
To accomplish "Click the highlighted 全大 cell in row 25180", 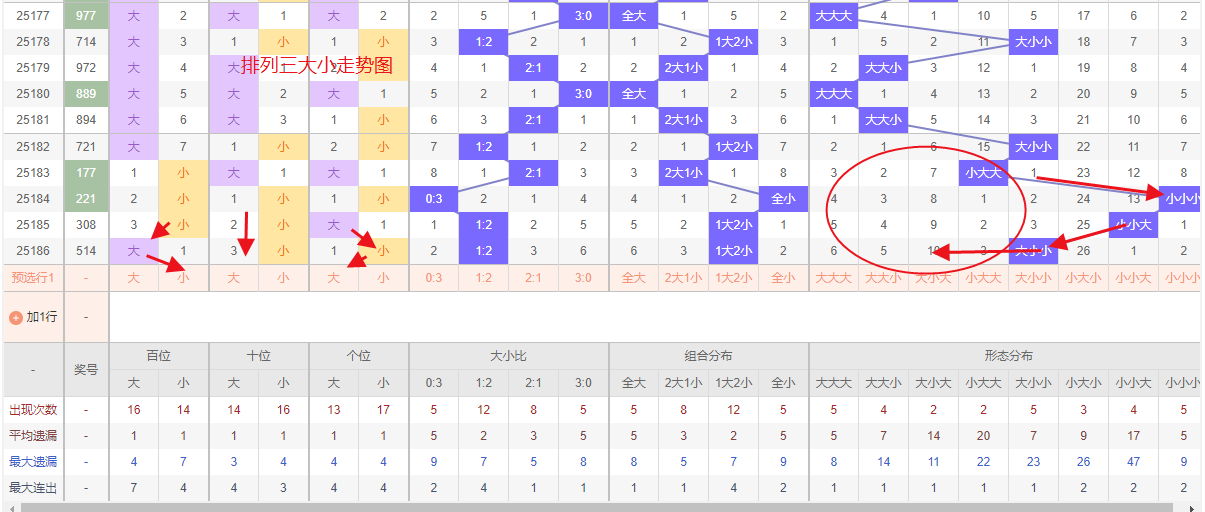I will (634, 94).
